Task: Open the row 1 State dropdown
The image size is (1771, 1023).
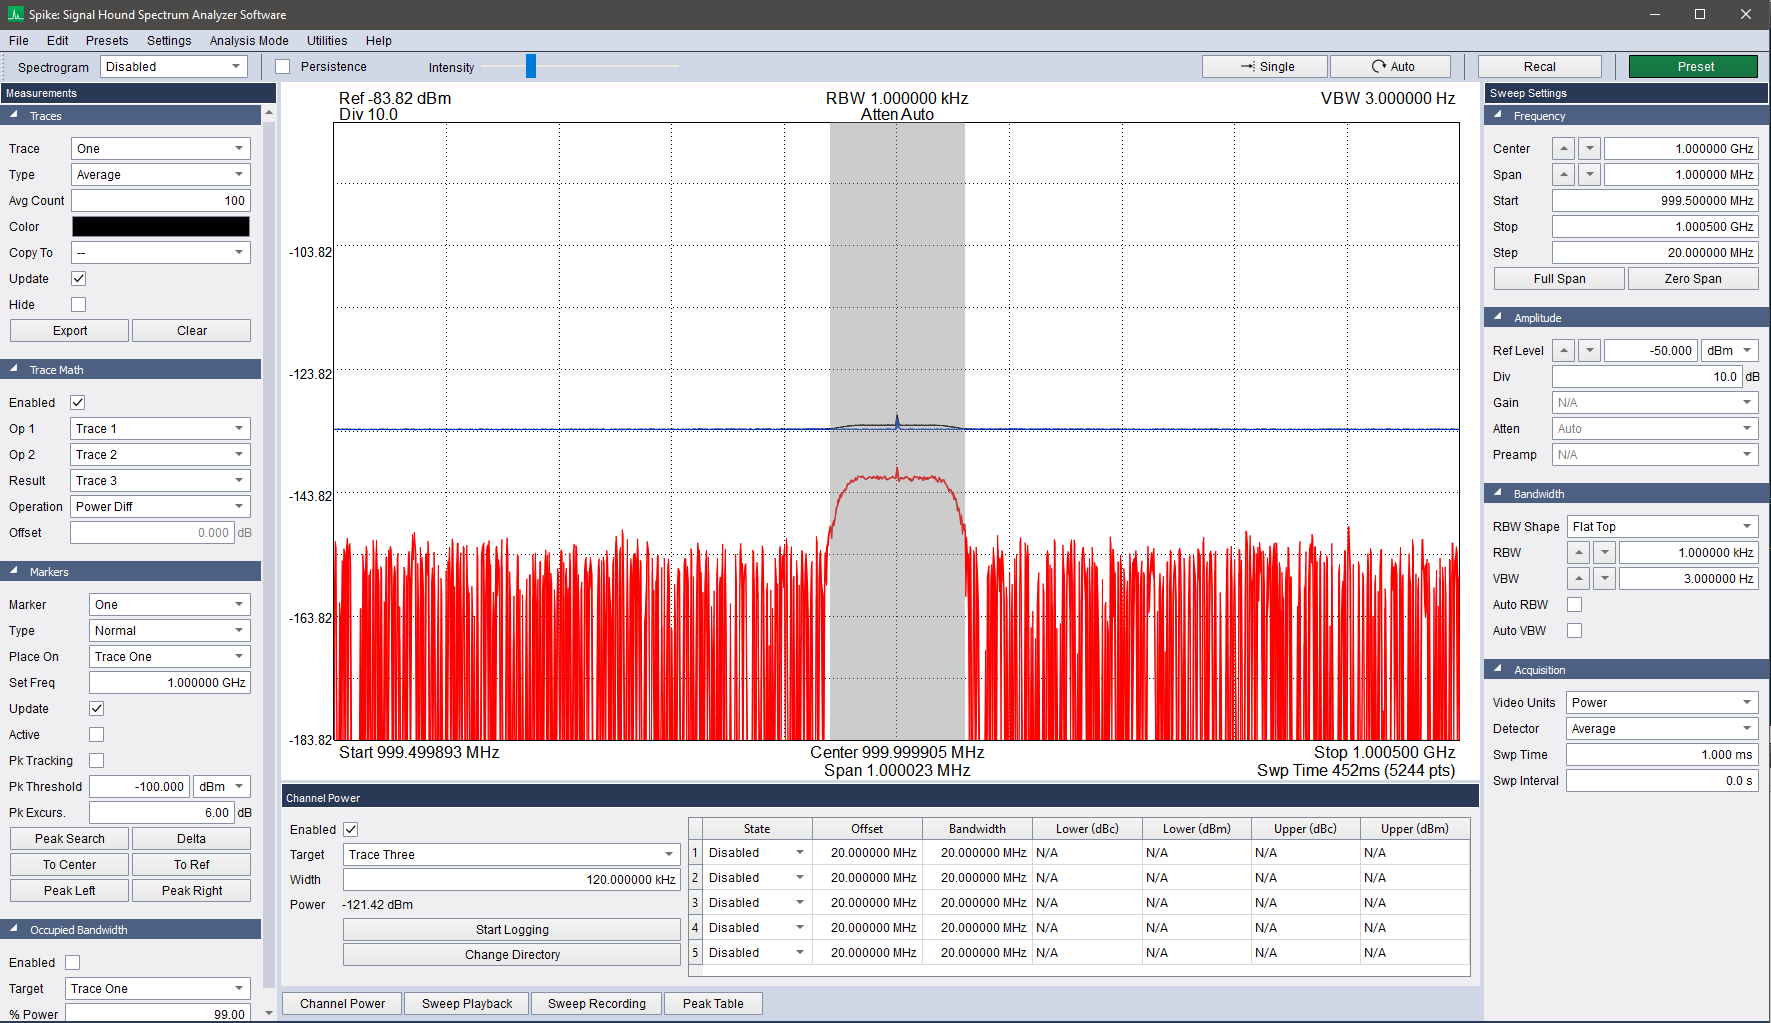Action: (757, 853)
